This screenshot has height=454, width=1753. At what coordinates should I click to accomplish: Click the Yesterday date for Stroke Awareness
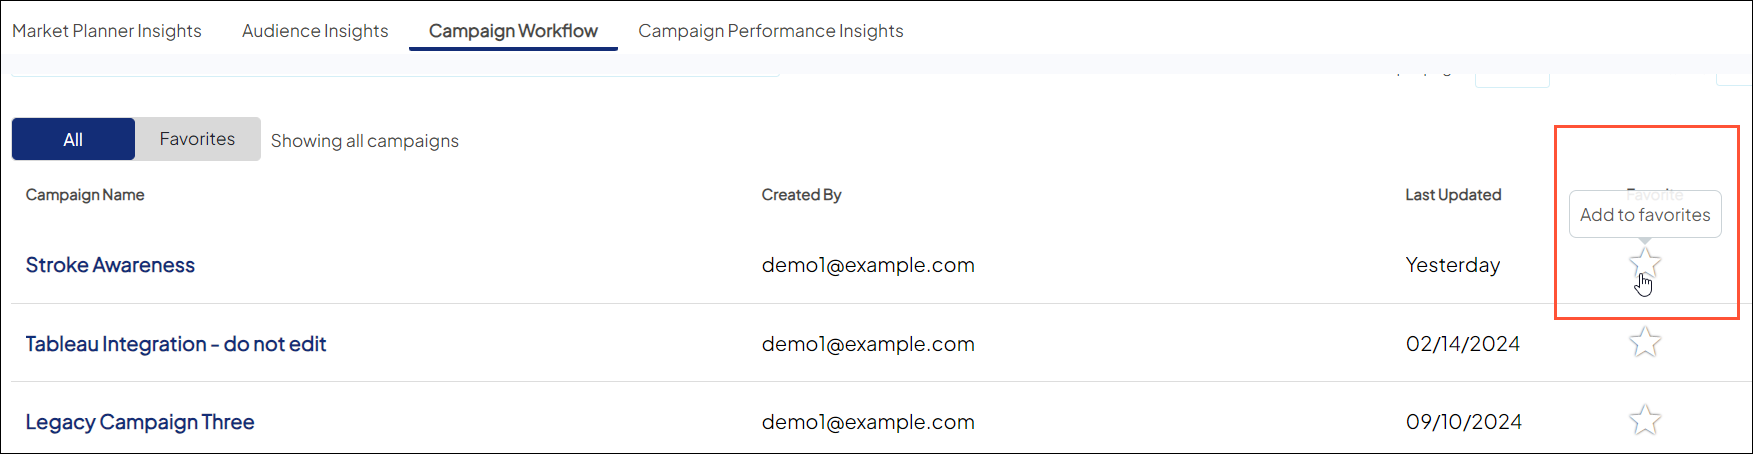point(1452,265)
